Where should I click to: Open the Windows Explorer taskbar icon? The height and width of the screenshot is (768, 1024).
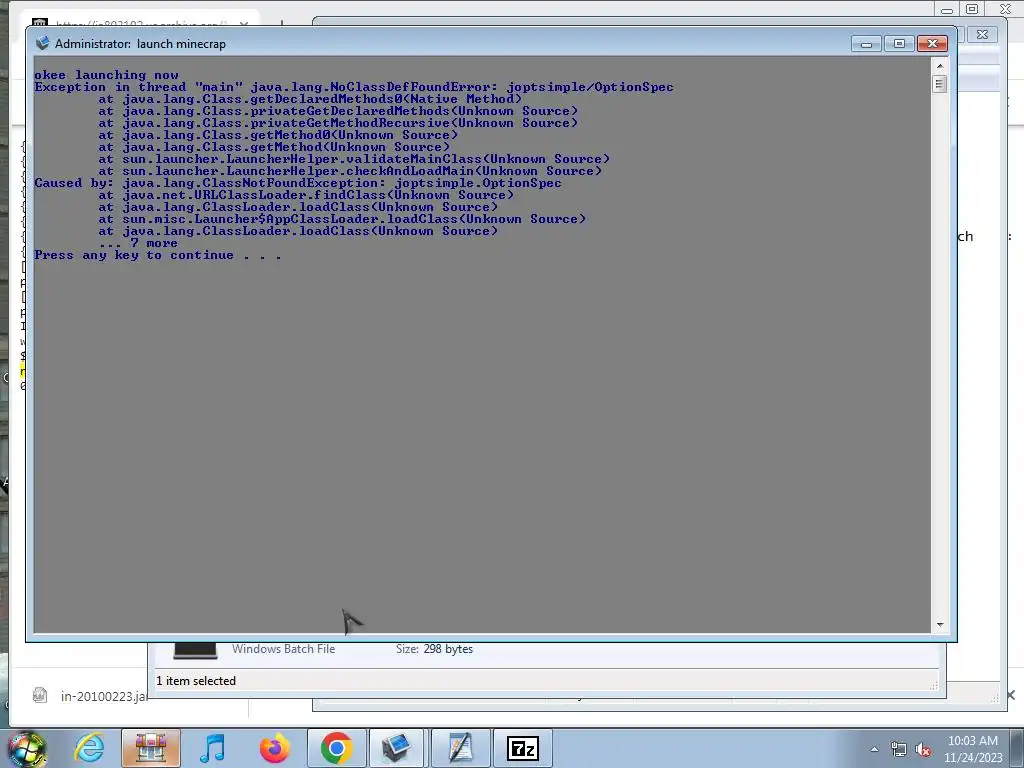[151, 748]
